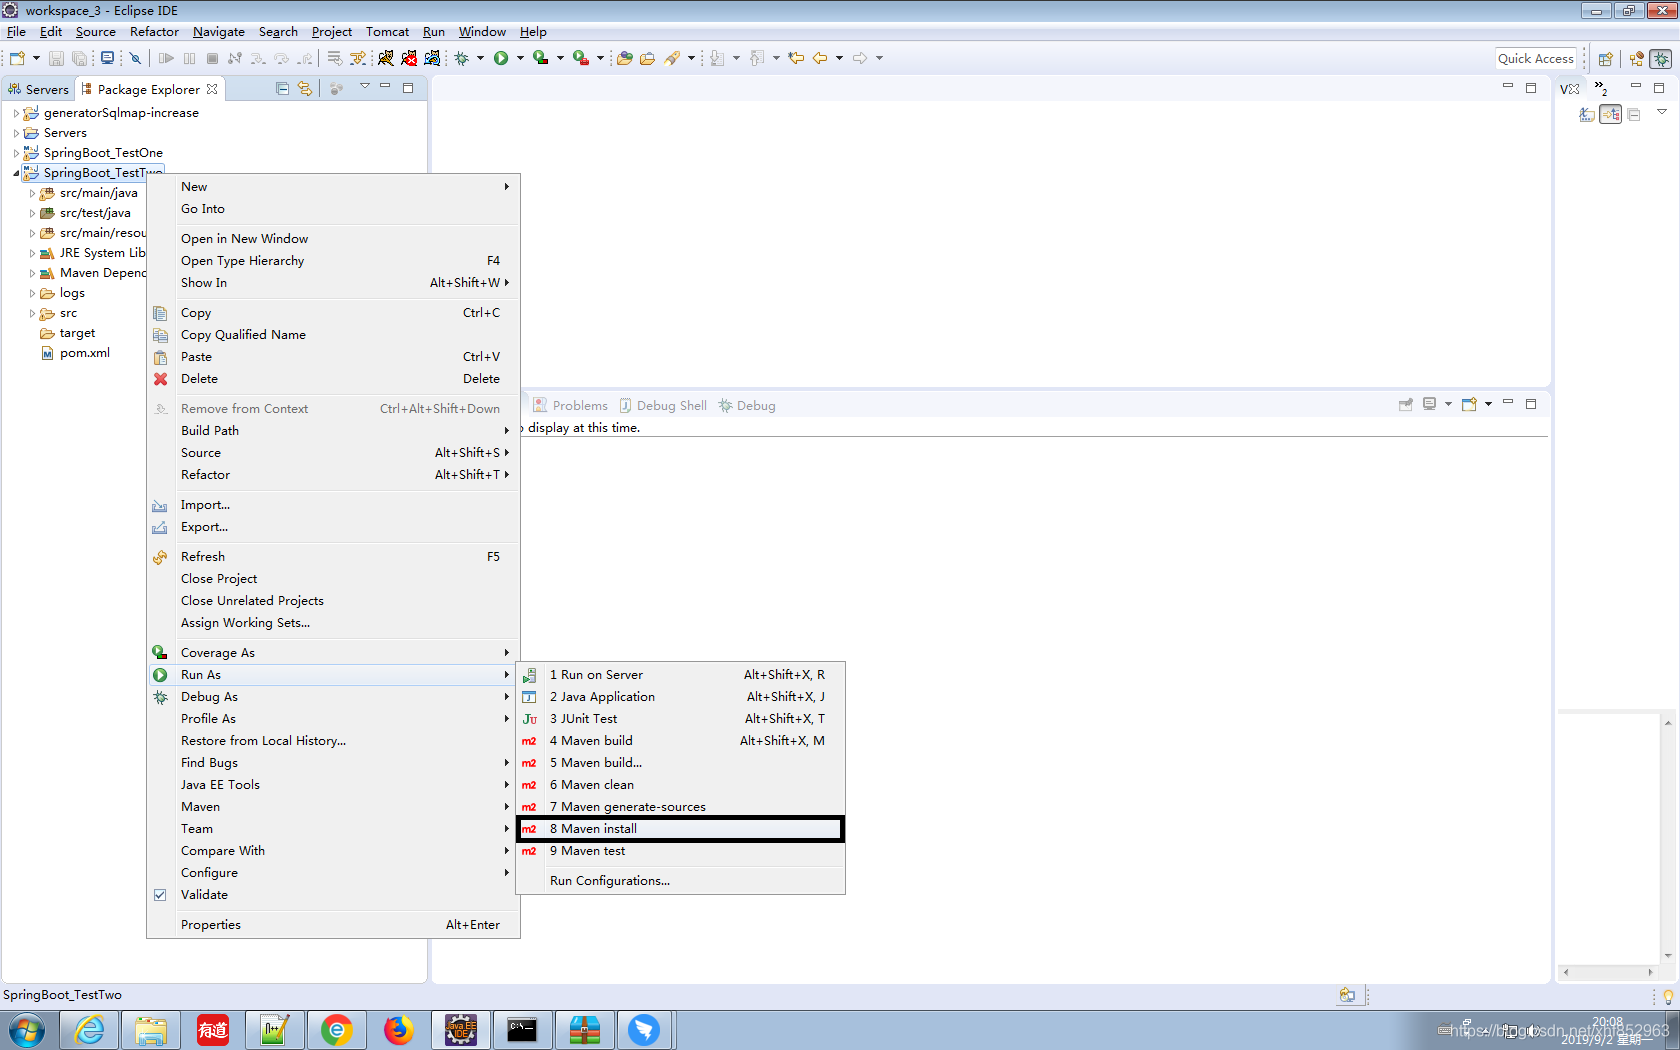Open dropdown arrow next to New button
The width and height of the screenshot is (1680, 1050).
(x=36, y=58)
